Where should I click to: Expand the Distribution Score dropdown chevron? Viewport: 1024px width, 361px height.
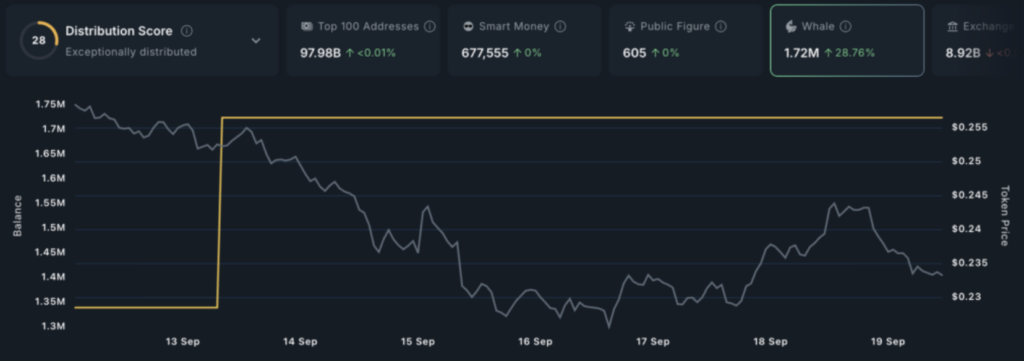pyautogui.click(x=256, y=40)
